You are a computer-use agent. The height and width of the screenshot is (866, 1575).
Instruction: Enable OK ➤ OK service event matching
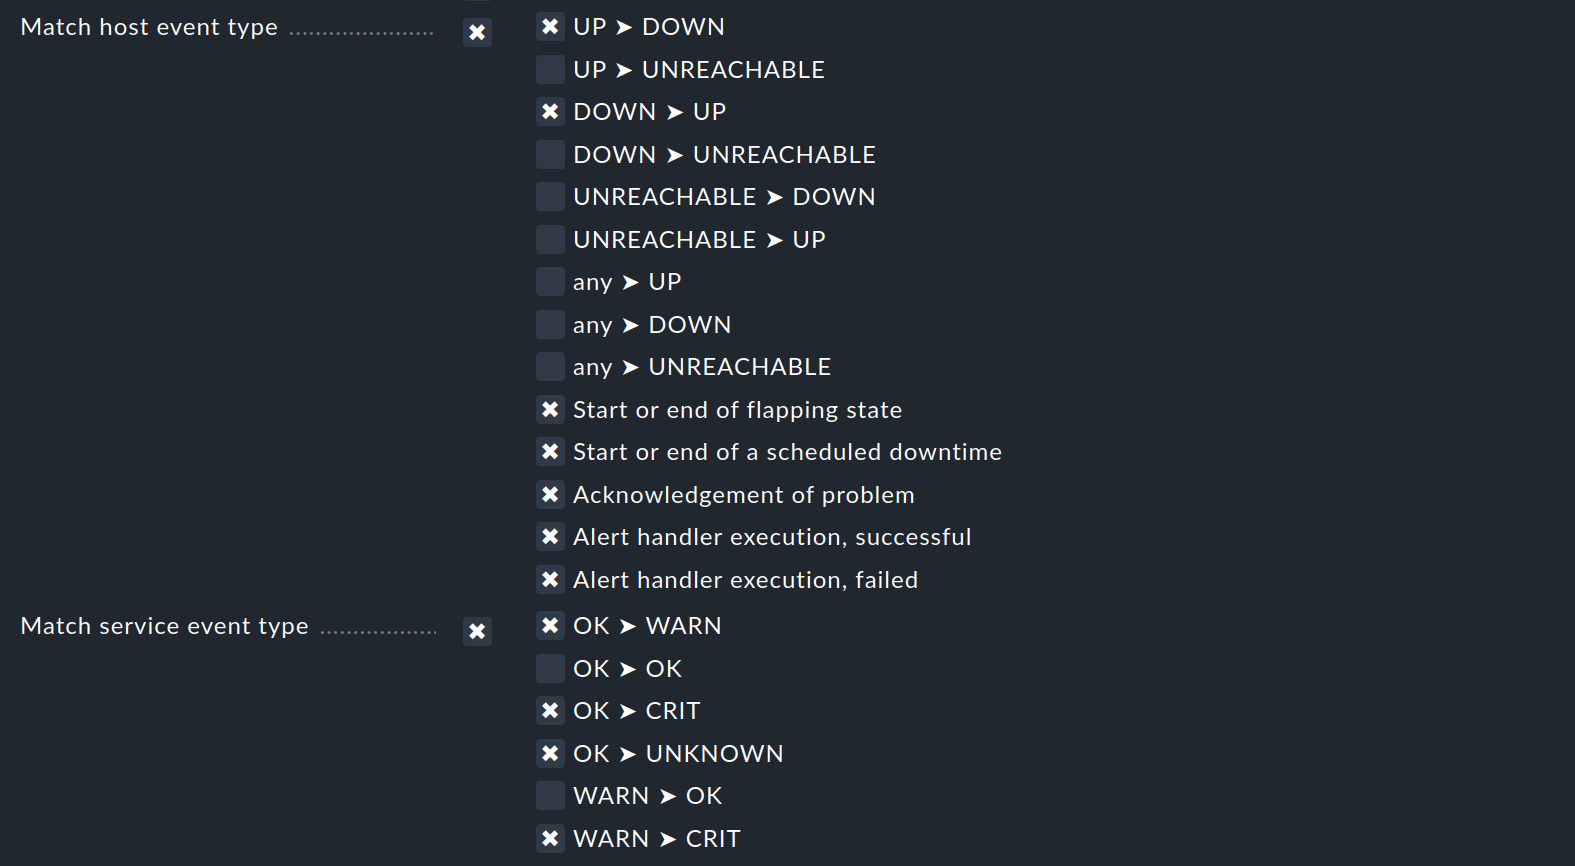coord(551,668)
